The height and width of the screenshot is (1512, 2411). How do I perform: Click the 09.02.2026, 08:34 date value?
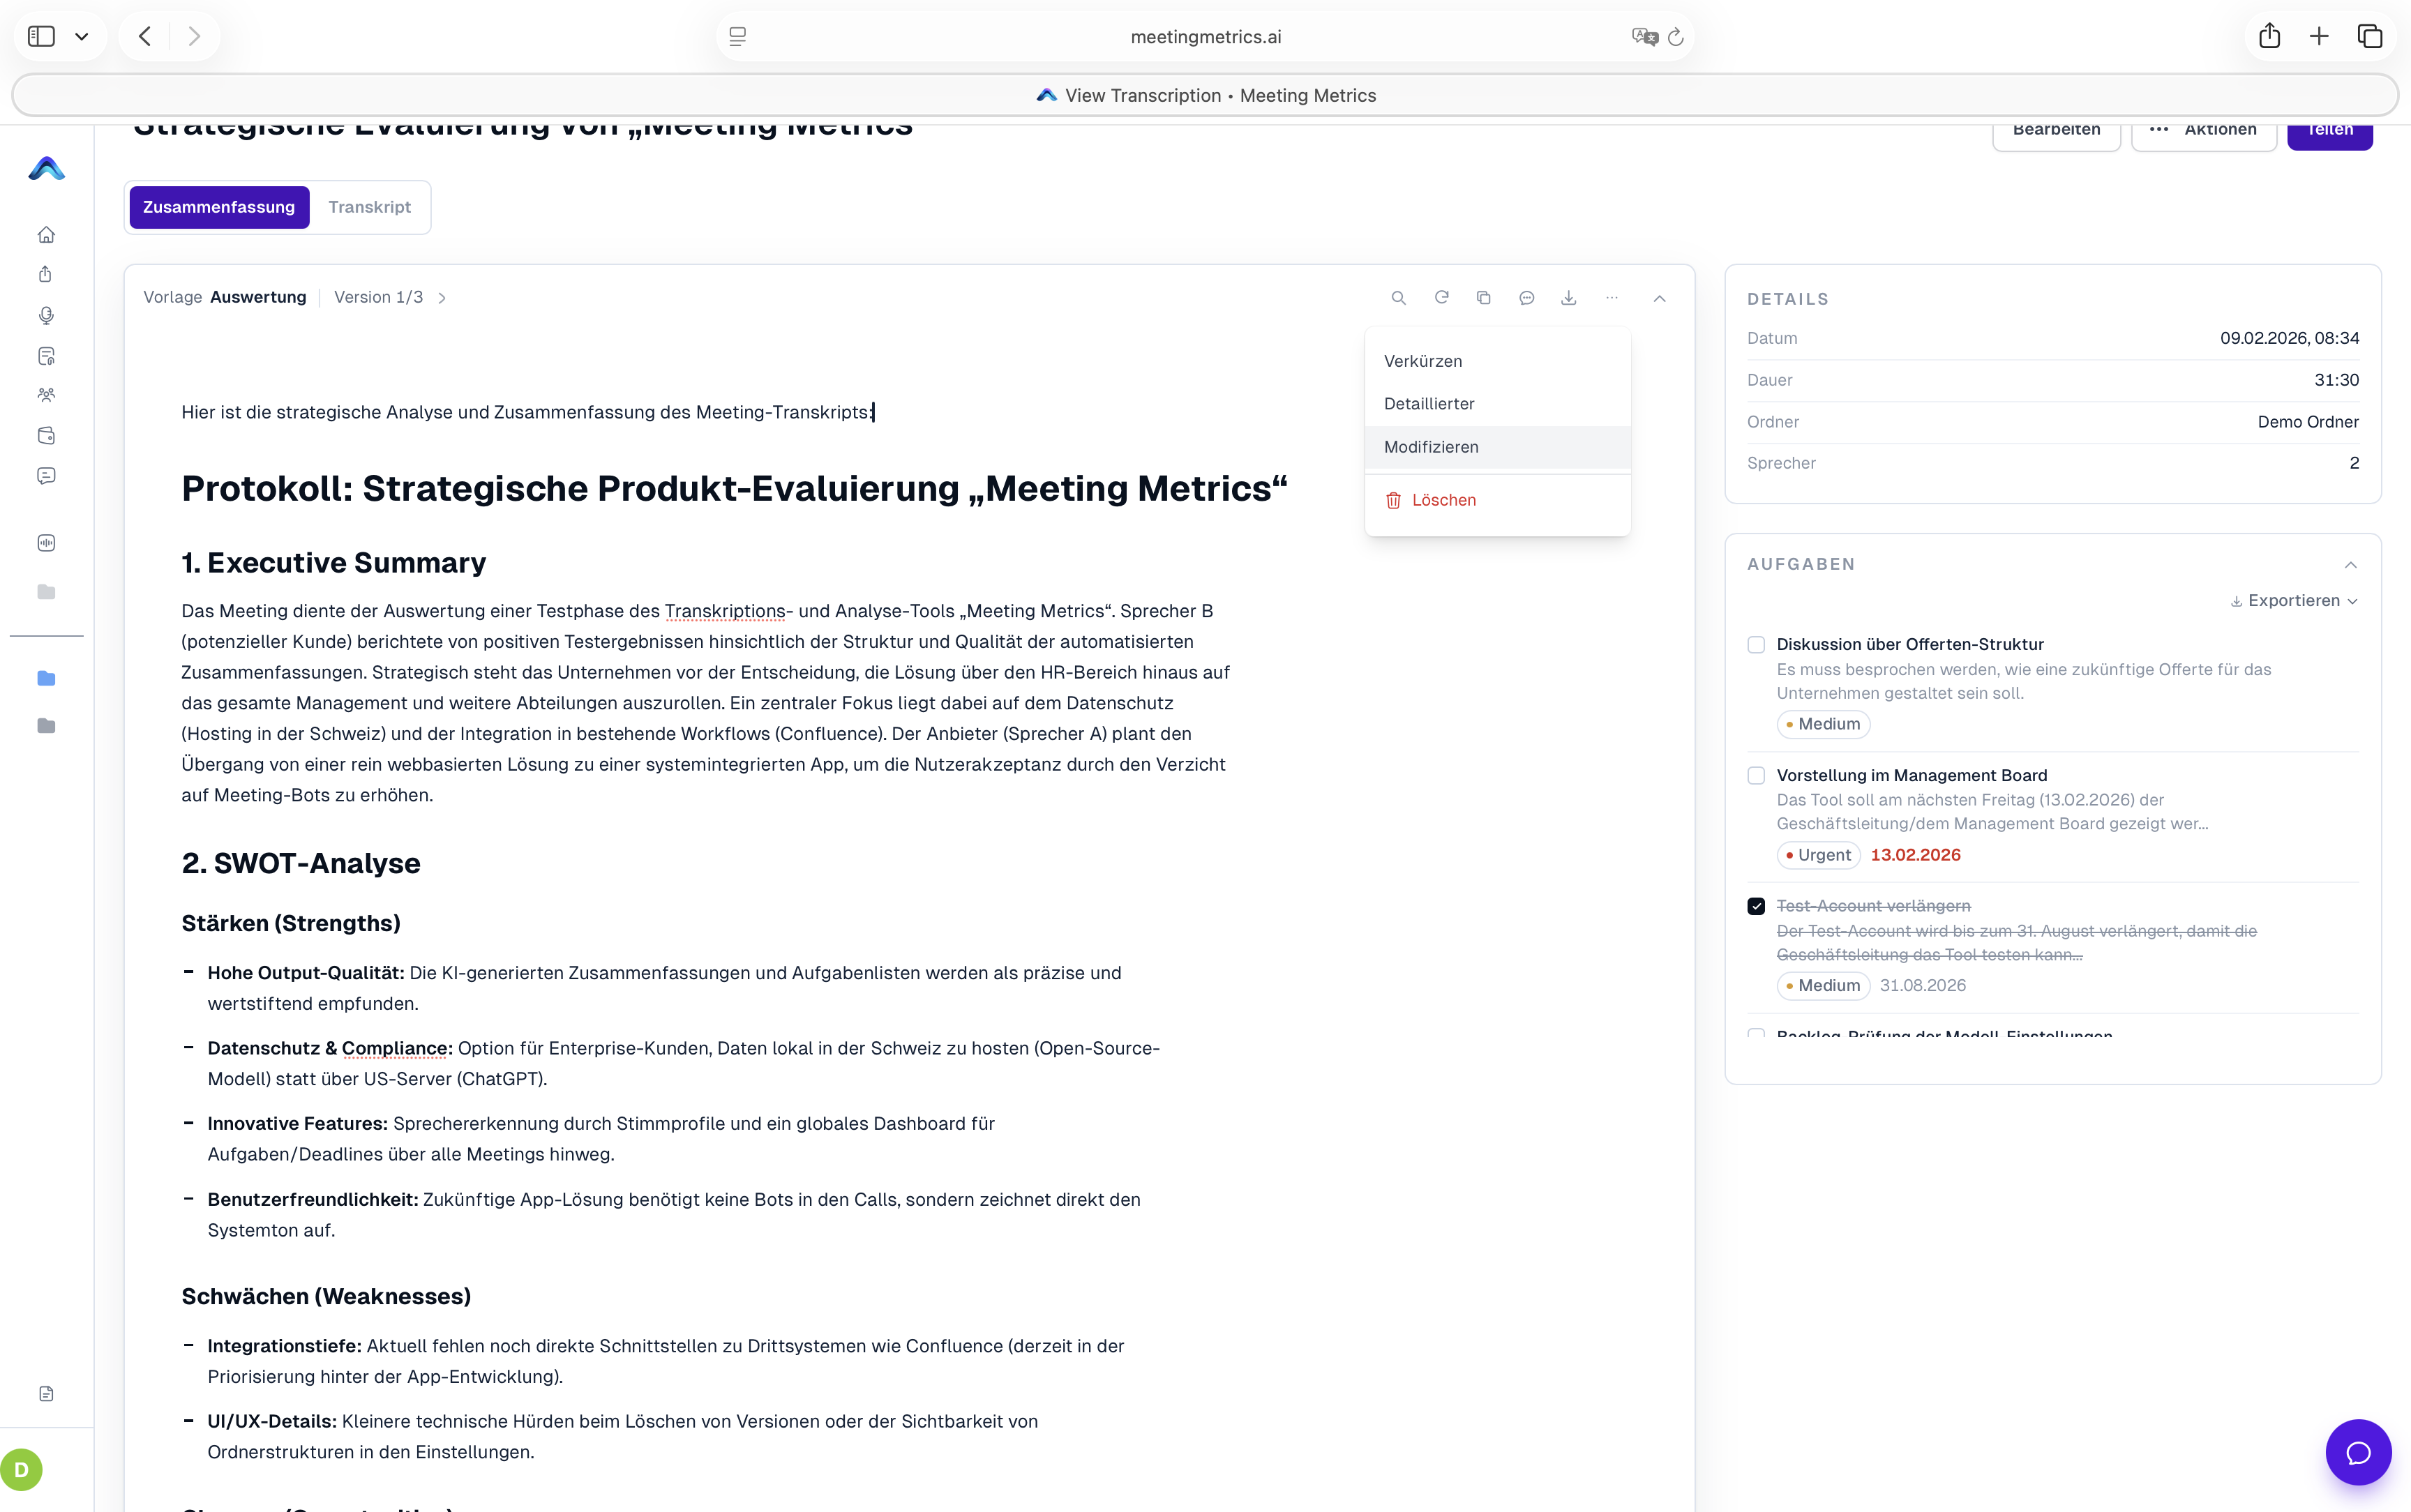(x=2289, y=338)
